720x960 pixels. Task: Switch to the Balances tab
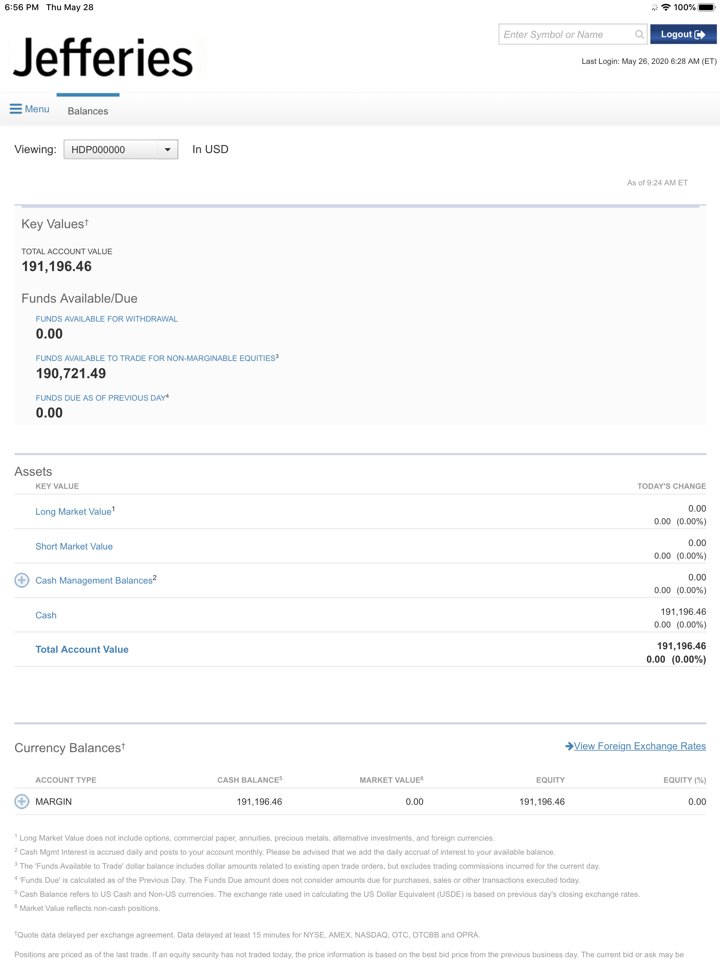click(x=88, y=111)
